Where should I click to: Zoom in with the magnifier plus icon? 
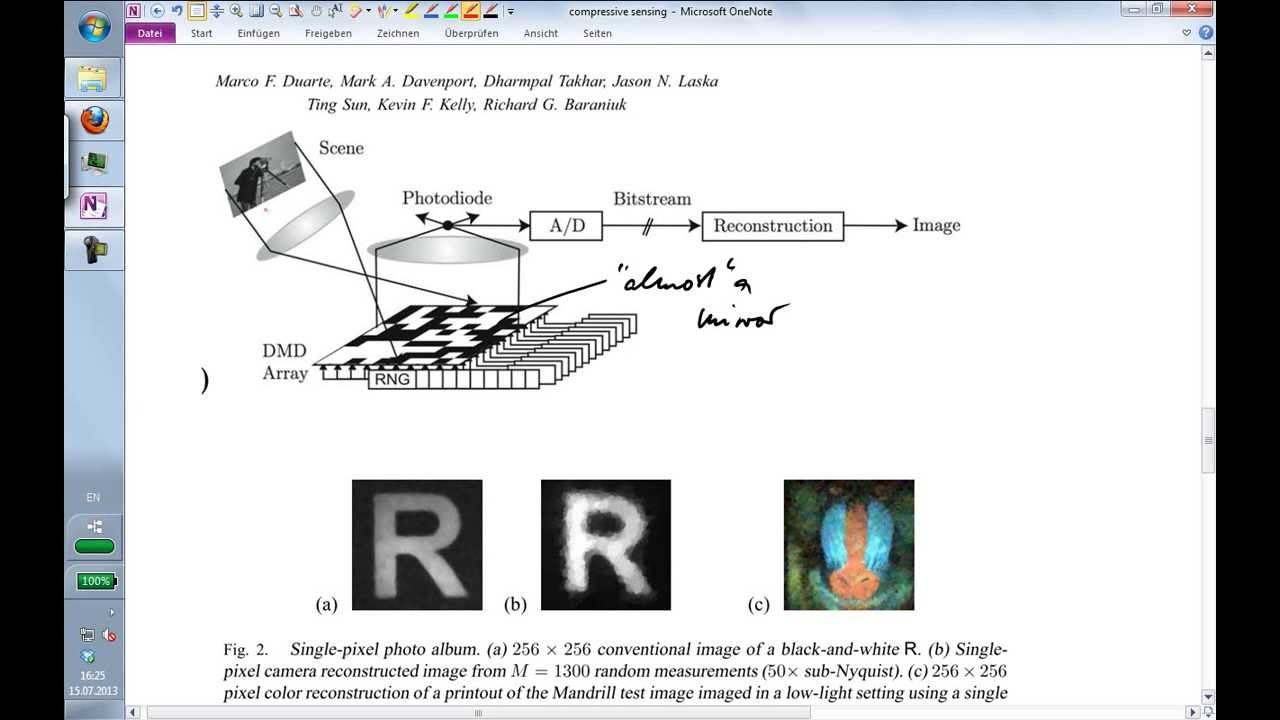coord(236,11)
